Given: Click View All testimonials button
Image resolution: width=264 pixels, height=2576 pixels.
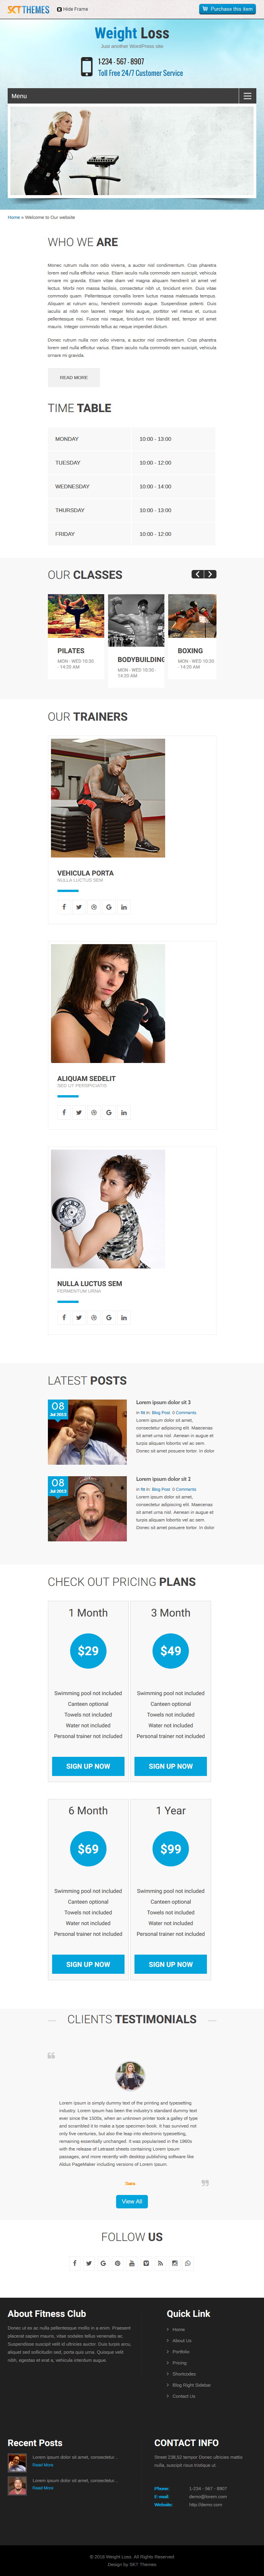Looking at the screenshot, I should click(x=132, y=2201).
